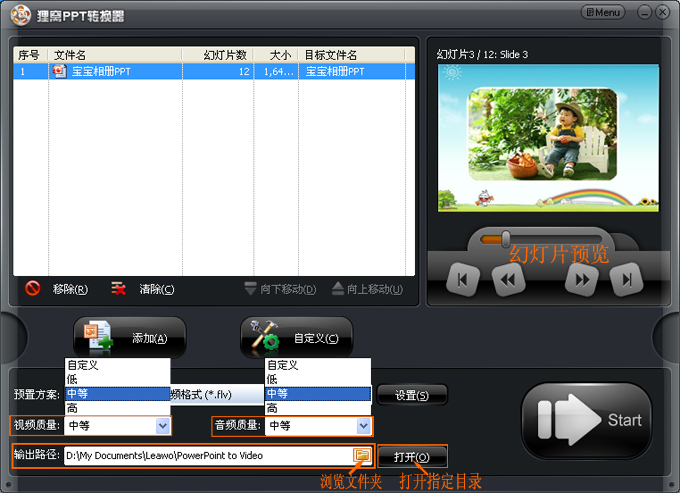Click the 文件名 column header

[115, 55]
